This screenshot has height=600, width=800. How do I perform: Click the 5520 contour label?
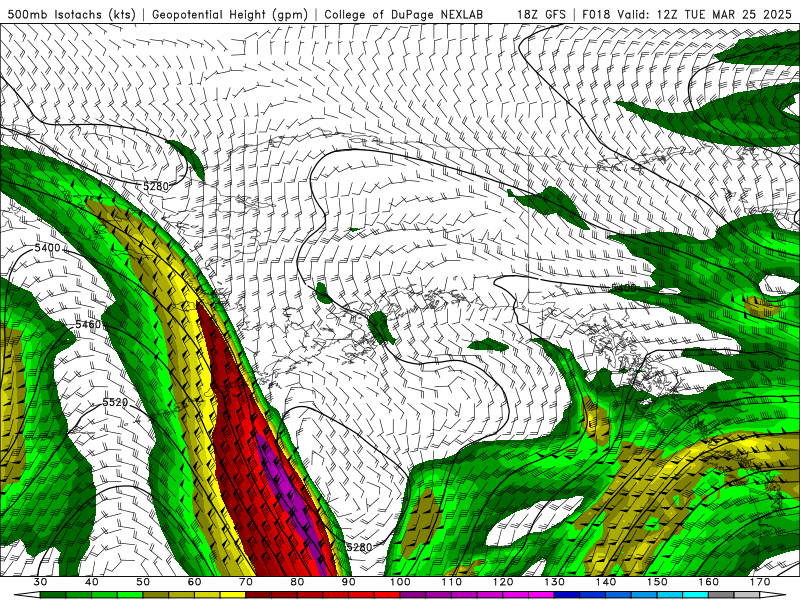(x=115, y=402)
